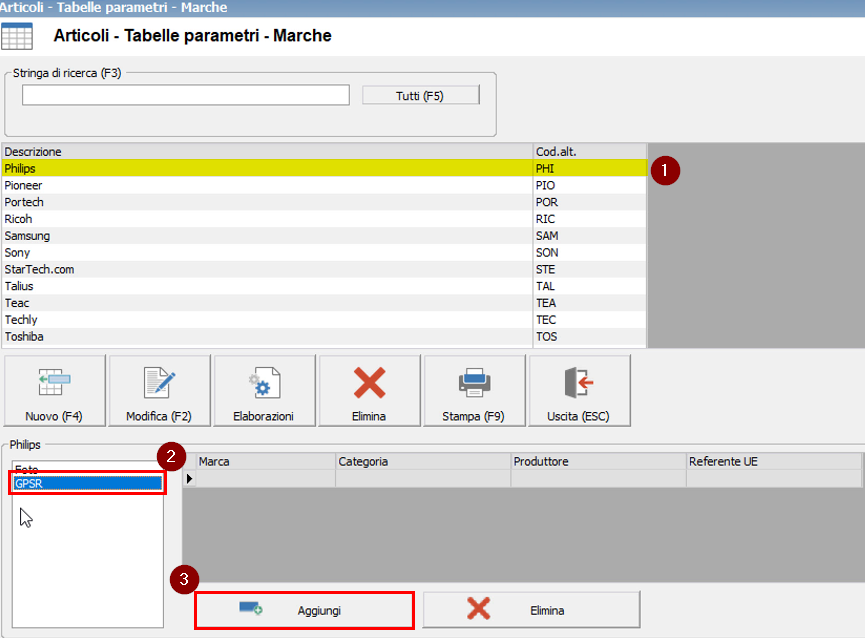Click the RIC code cell
865x638 pixels.
[590, 219]
